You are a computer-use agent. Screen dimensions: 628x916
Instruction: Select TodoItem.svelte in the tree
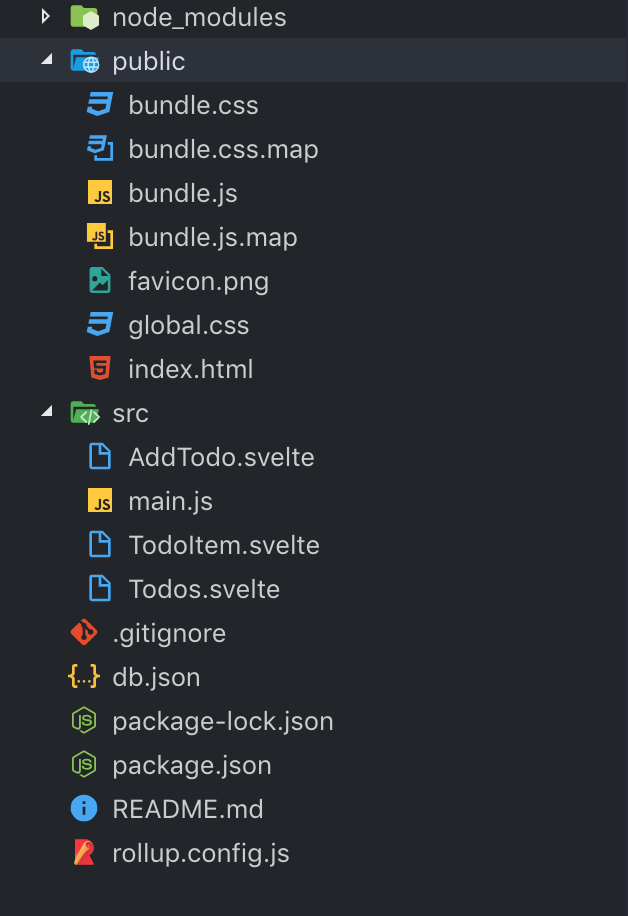(x=224, y=545)
